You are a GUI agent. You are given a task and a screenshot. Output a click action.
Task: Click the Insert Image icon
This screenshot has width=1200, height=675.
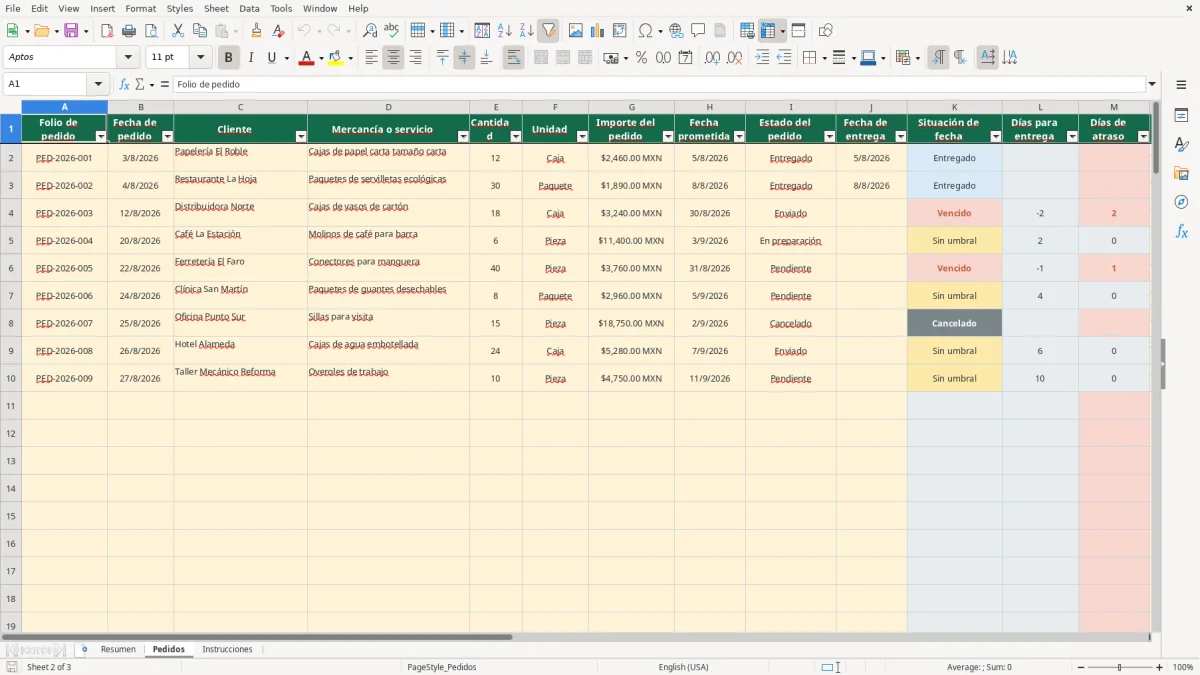[x=576, y=31]
